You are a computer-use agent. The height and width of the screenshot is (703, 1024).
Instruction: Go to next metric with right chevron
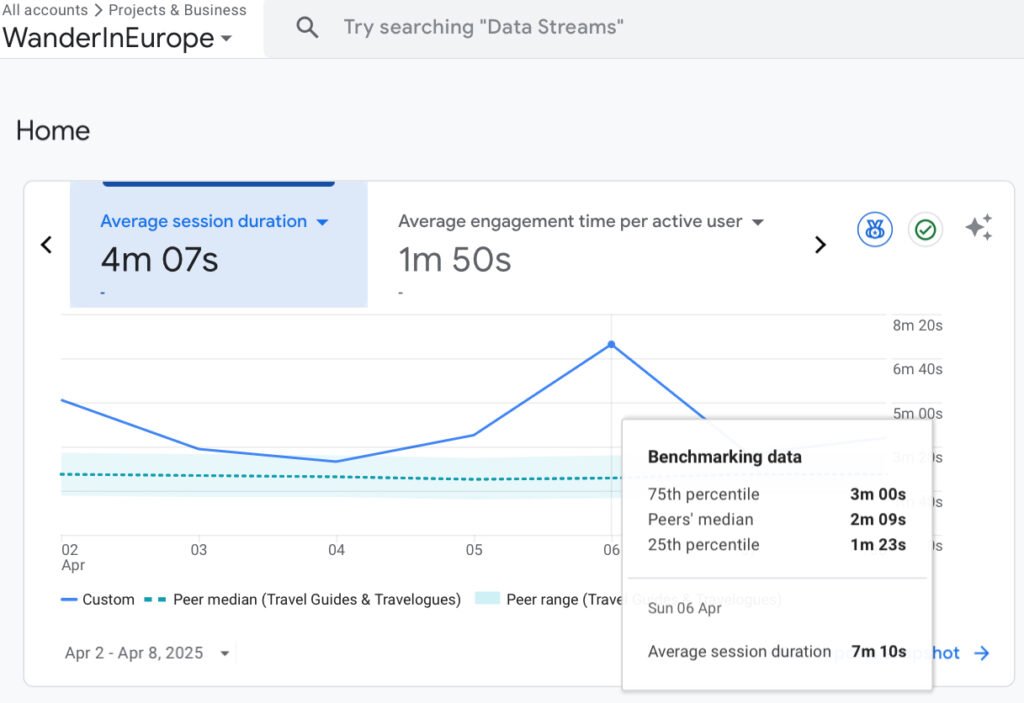click(820, 245)
